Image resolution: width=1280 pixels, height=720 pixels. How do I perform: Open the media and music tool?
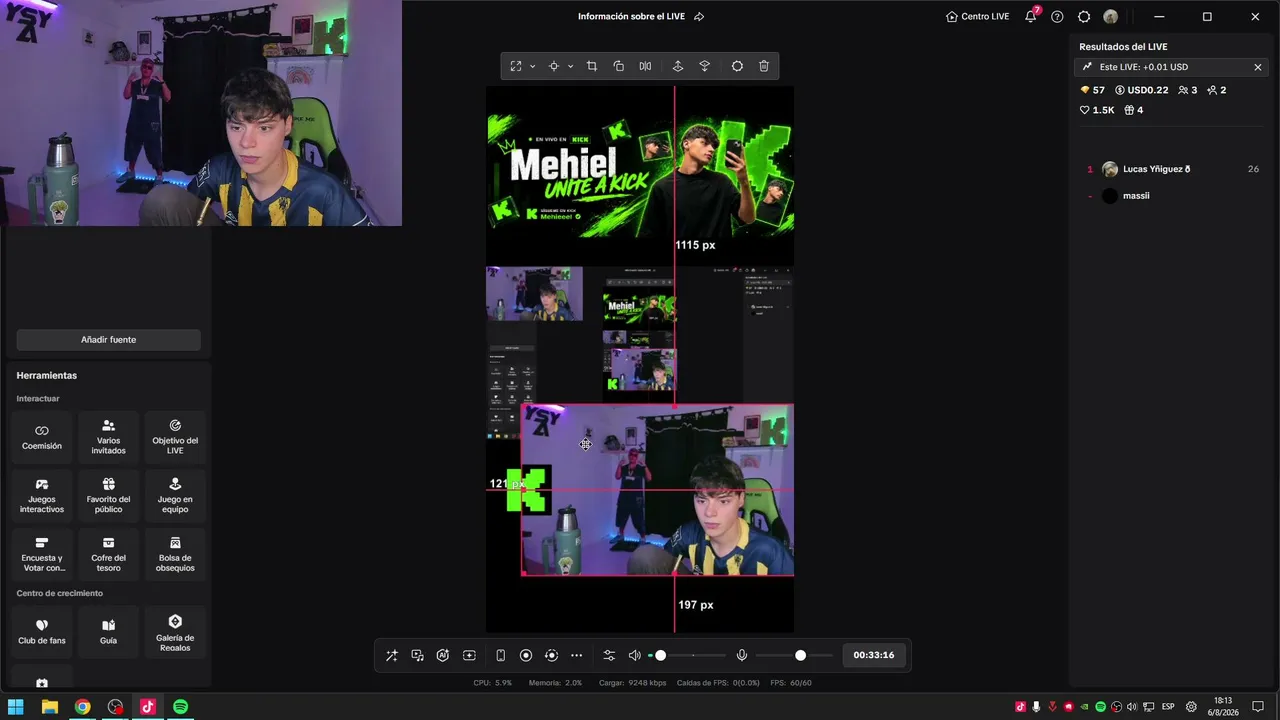point(417,655)
